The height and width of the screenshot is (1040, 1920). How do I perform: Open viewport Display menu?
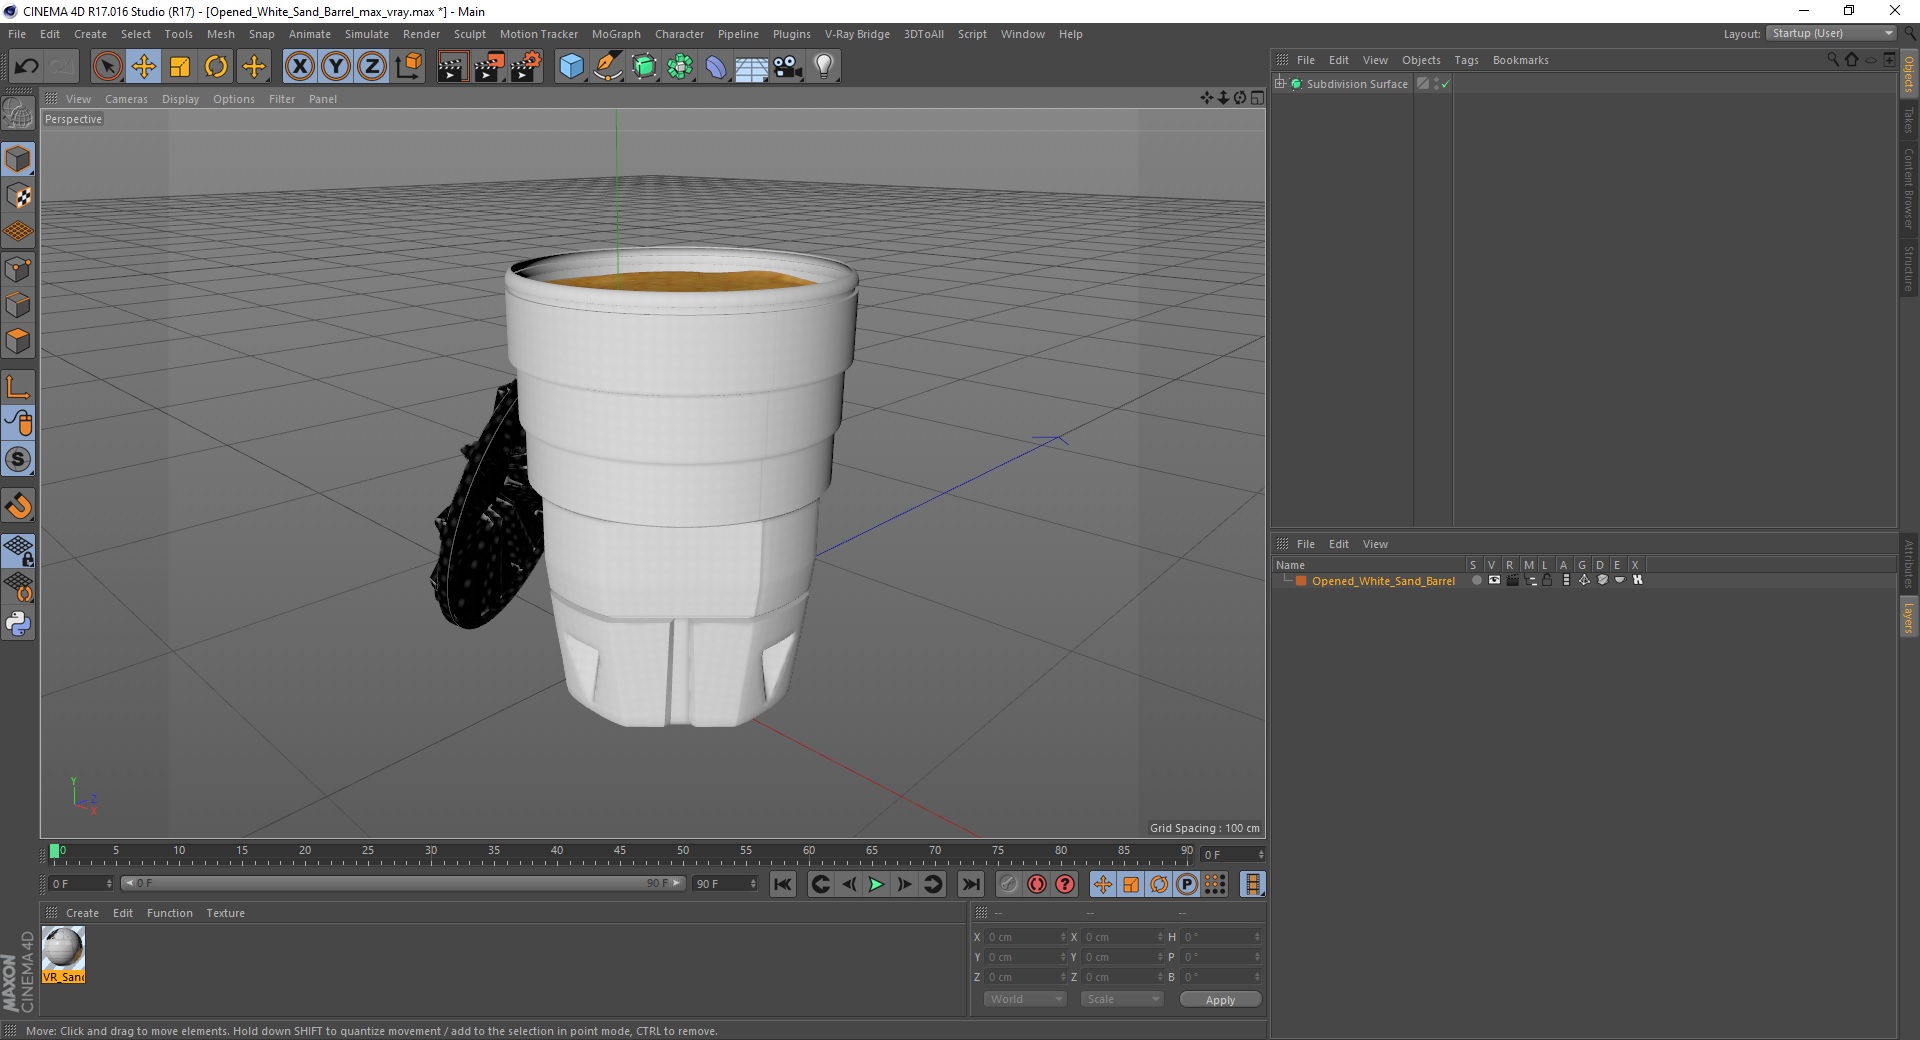click(x=180, y=99)
